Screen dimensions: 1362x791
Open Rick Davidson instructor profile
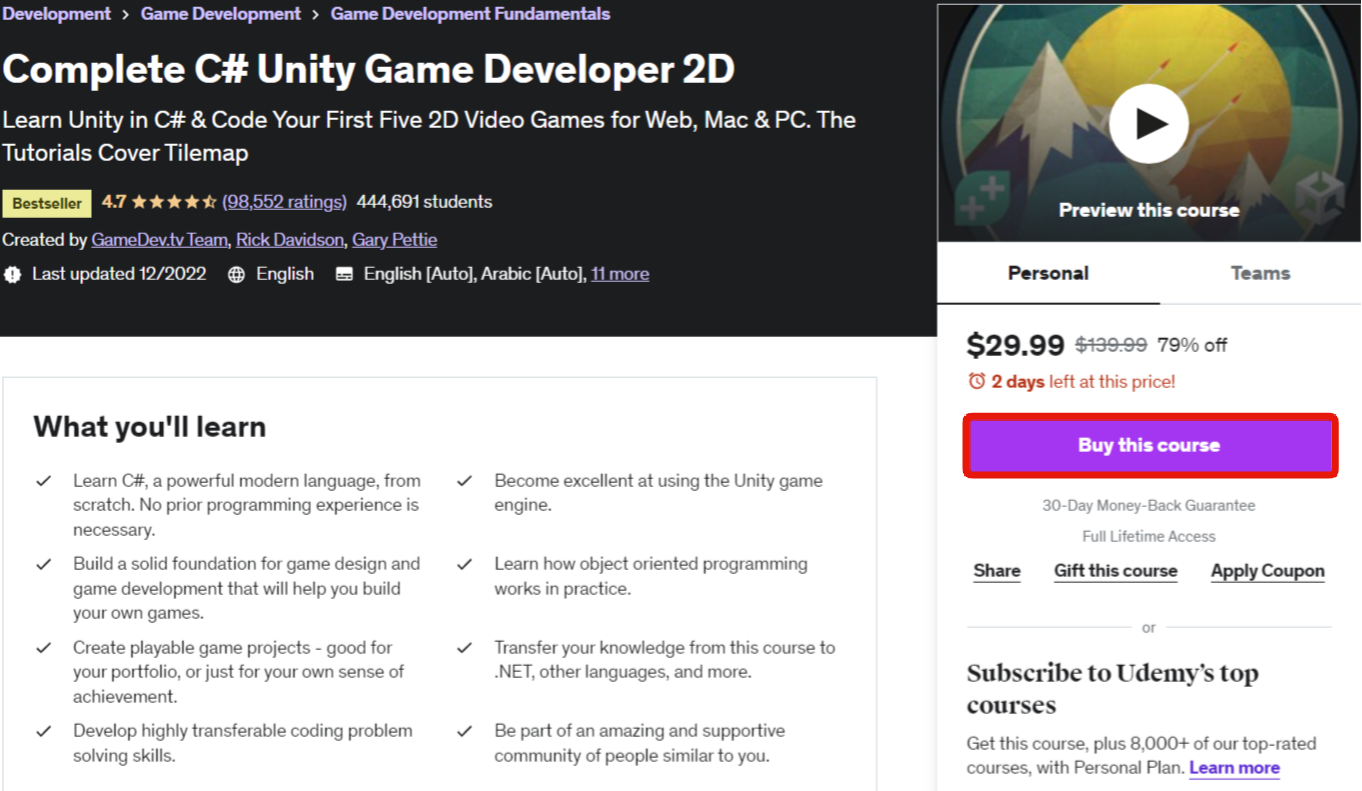(x=290, y=240)
